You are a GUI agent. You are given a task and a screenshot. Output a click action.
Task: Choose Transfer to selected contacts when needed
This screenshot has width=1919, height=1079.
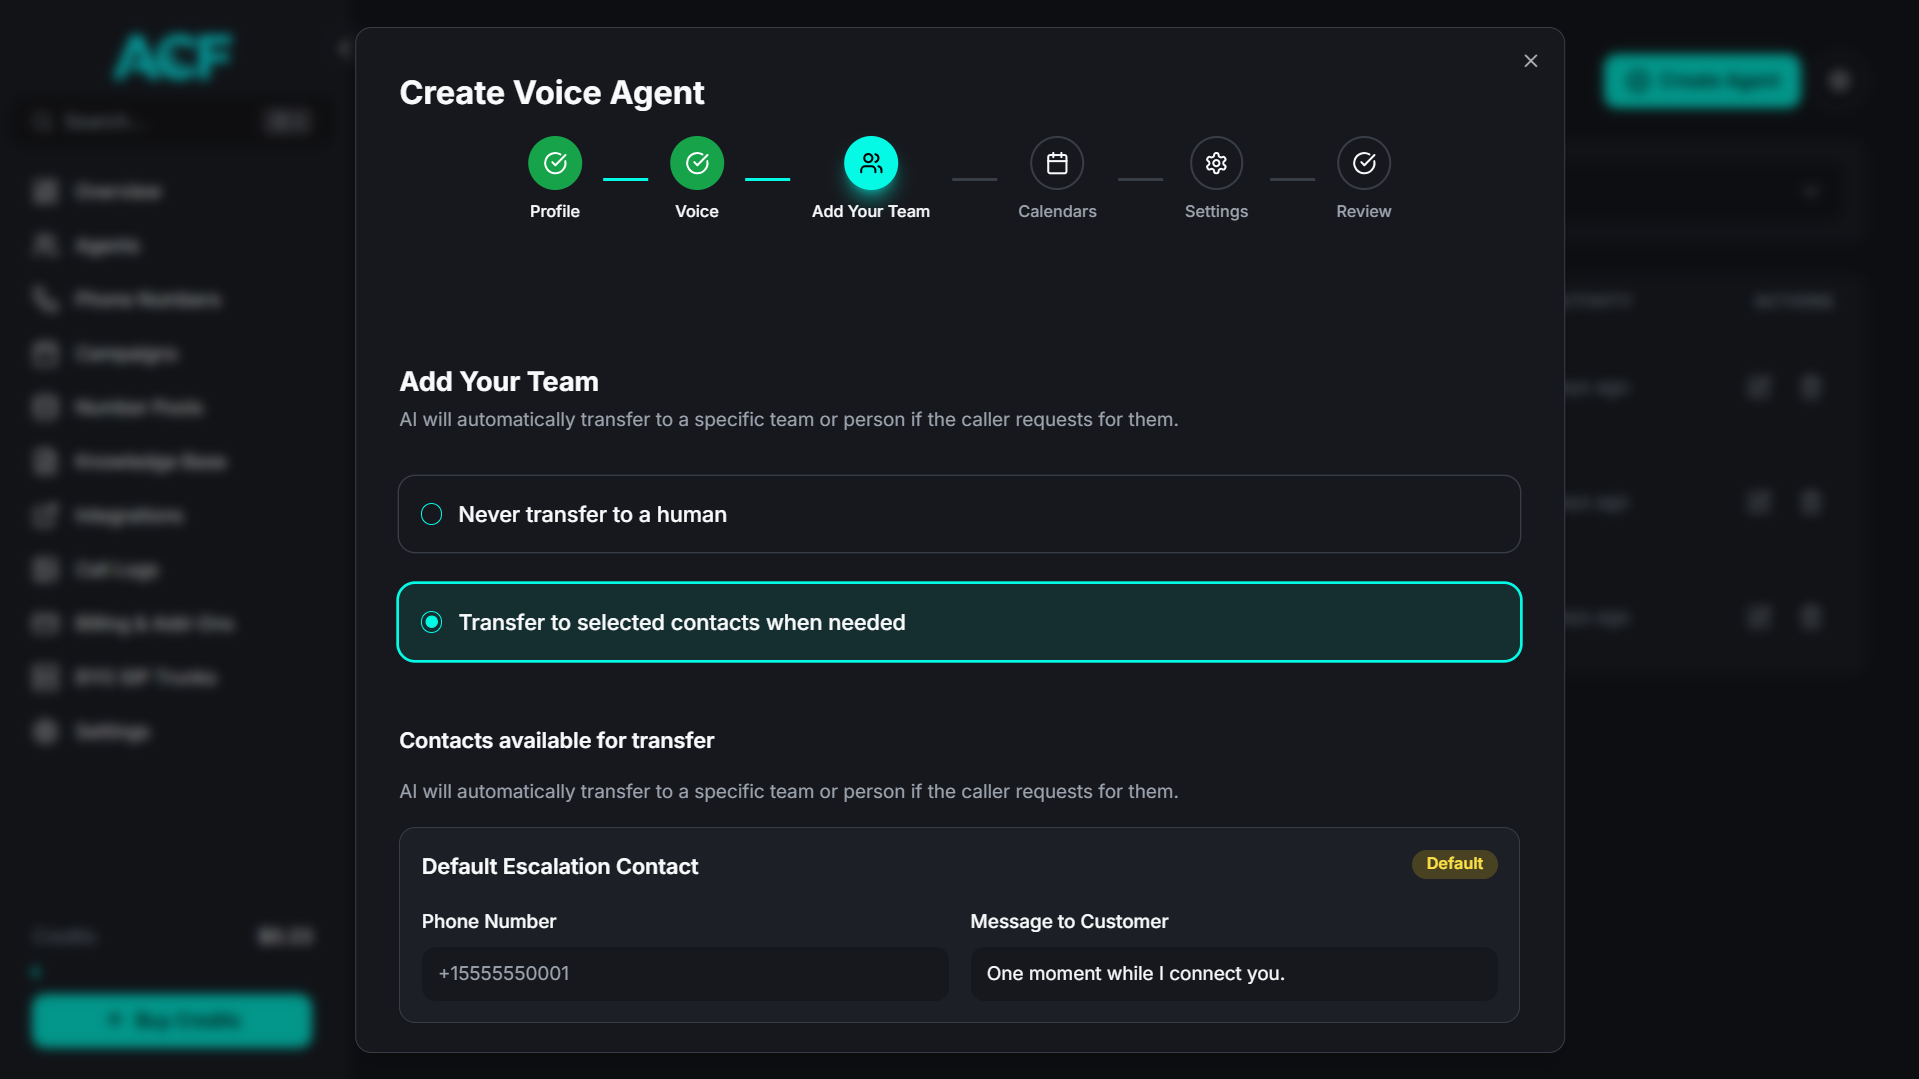click(x=431, y=622)
